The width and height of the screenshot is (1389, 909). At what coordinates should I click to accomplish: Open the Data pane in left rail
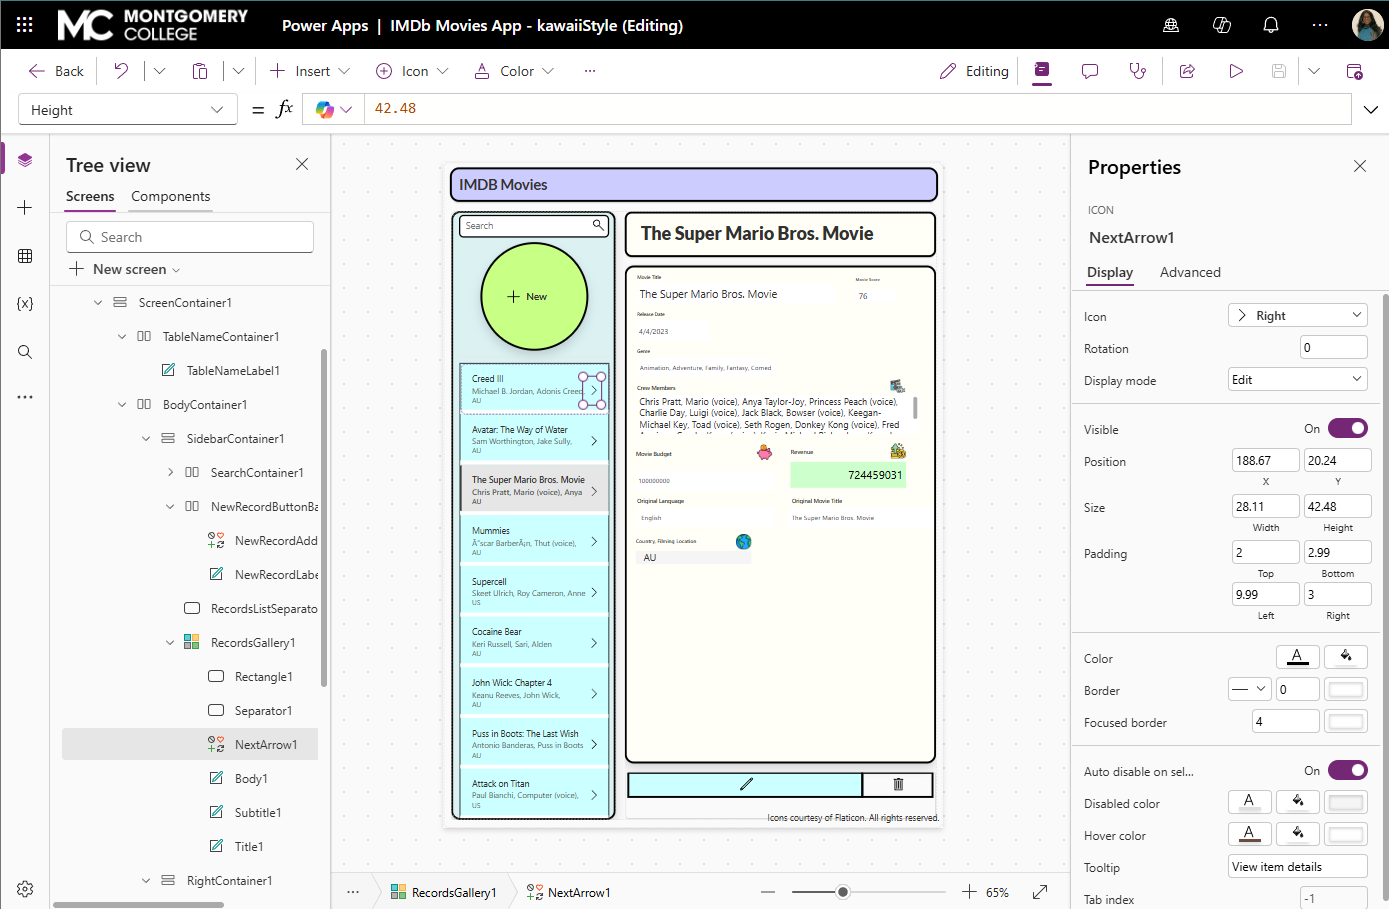coord(25,256)
